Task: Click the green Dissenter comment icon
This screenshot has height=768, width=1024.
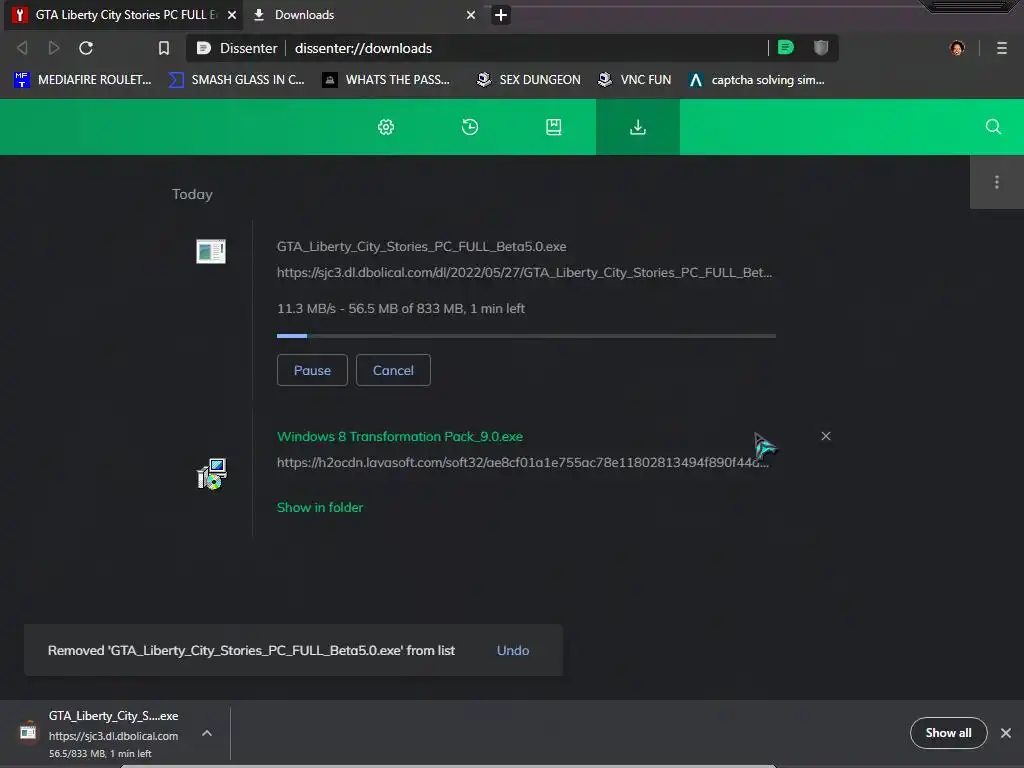Action: [x=786, y=47]
